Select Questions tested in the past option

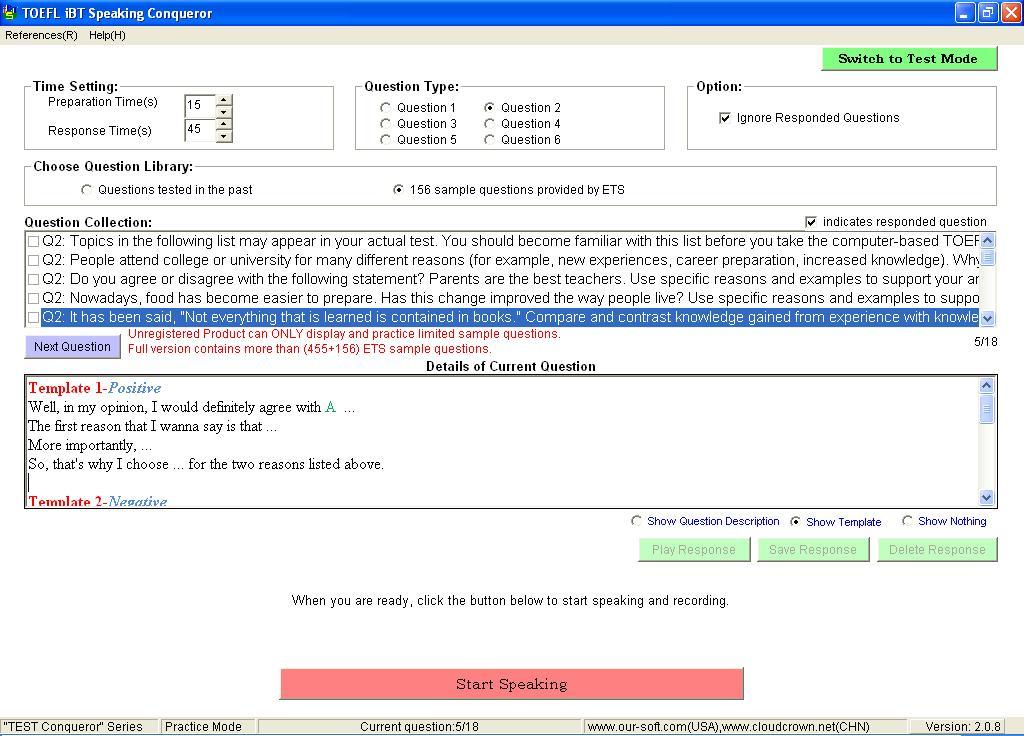tap(87, 189)
